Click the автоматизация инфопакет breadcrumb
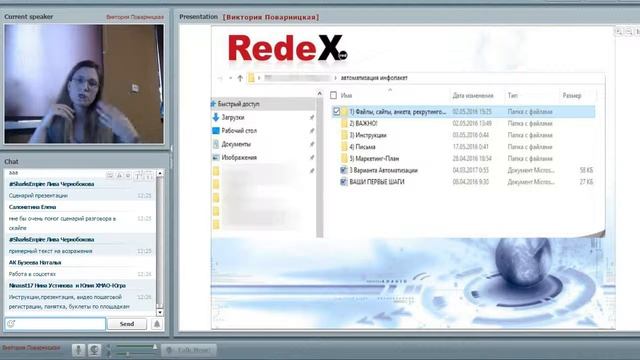This screenshot has width=640, height=360. coord(374,78)
